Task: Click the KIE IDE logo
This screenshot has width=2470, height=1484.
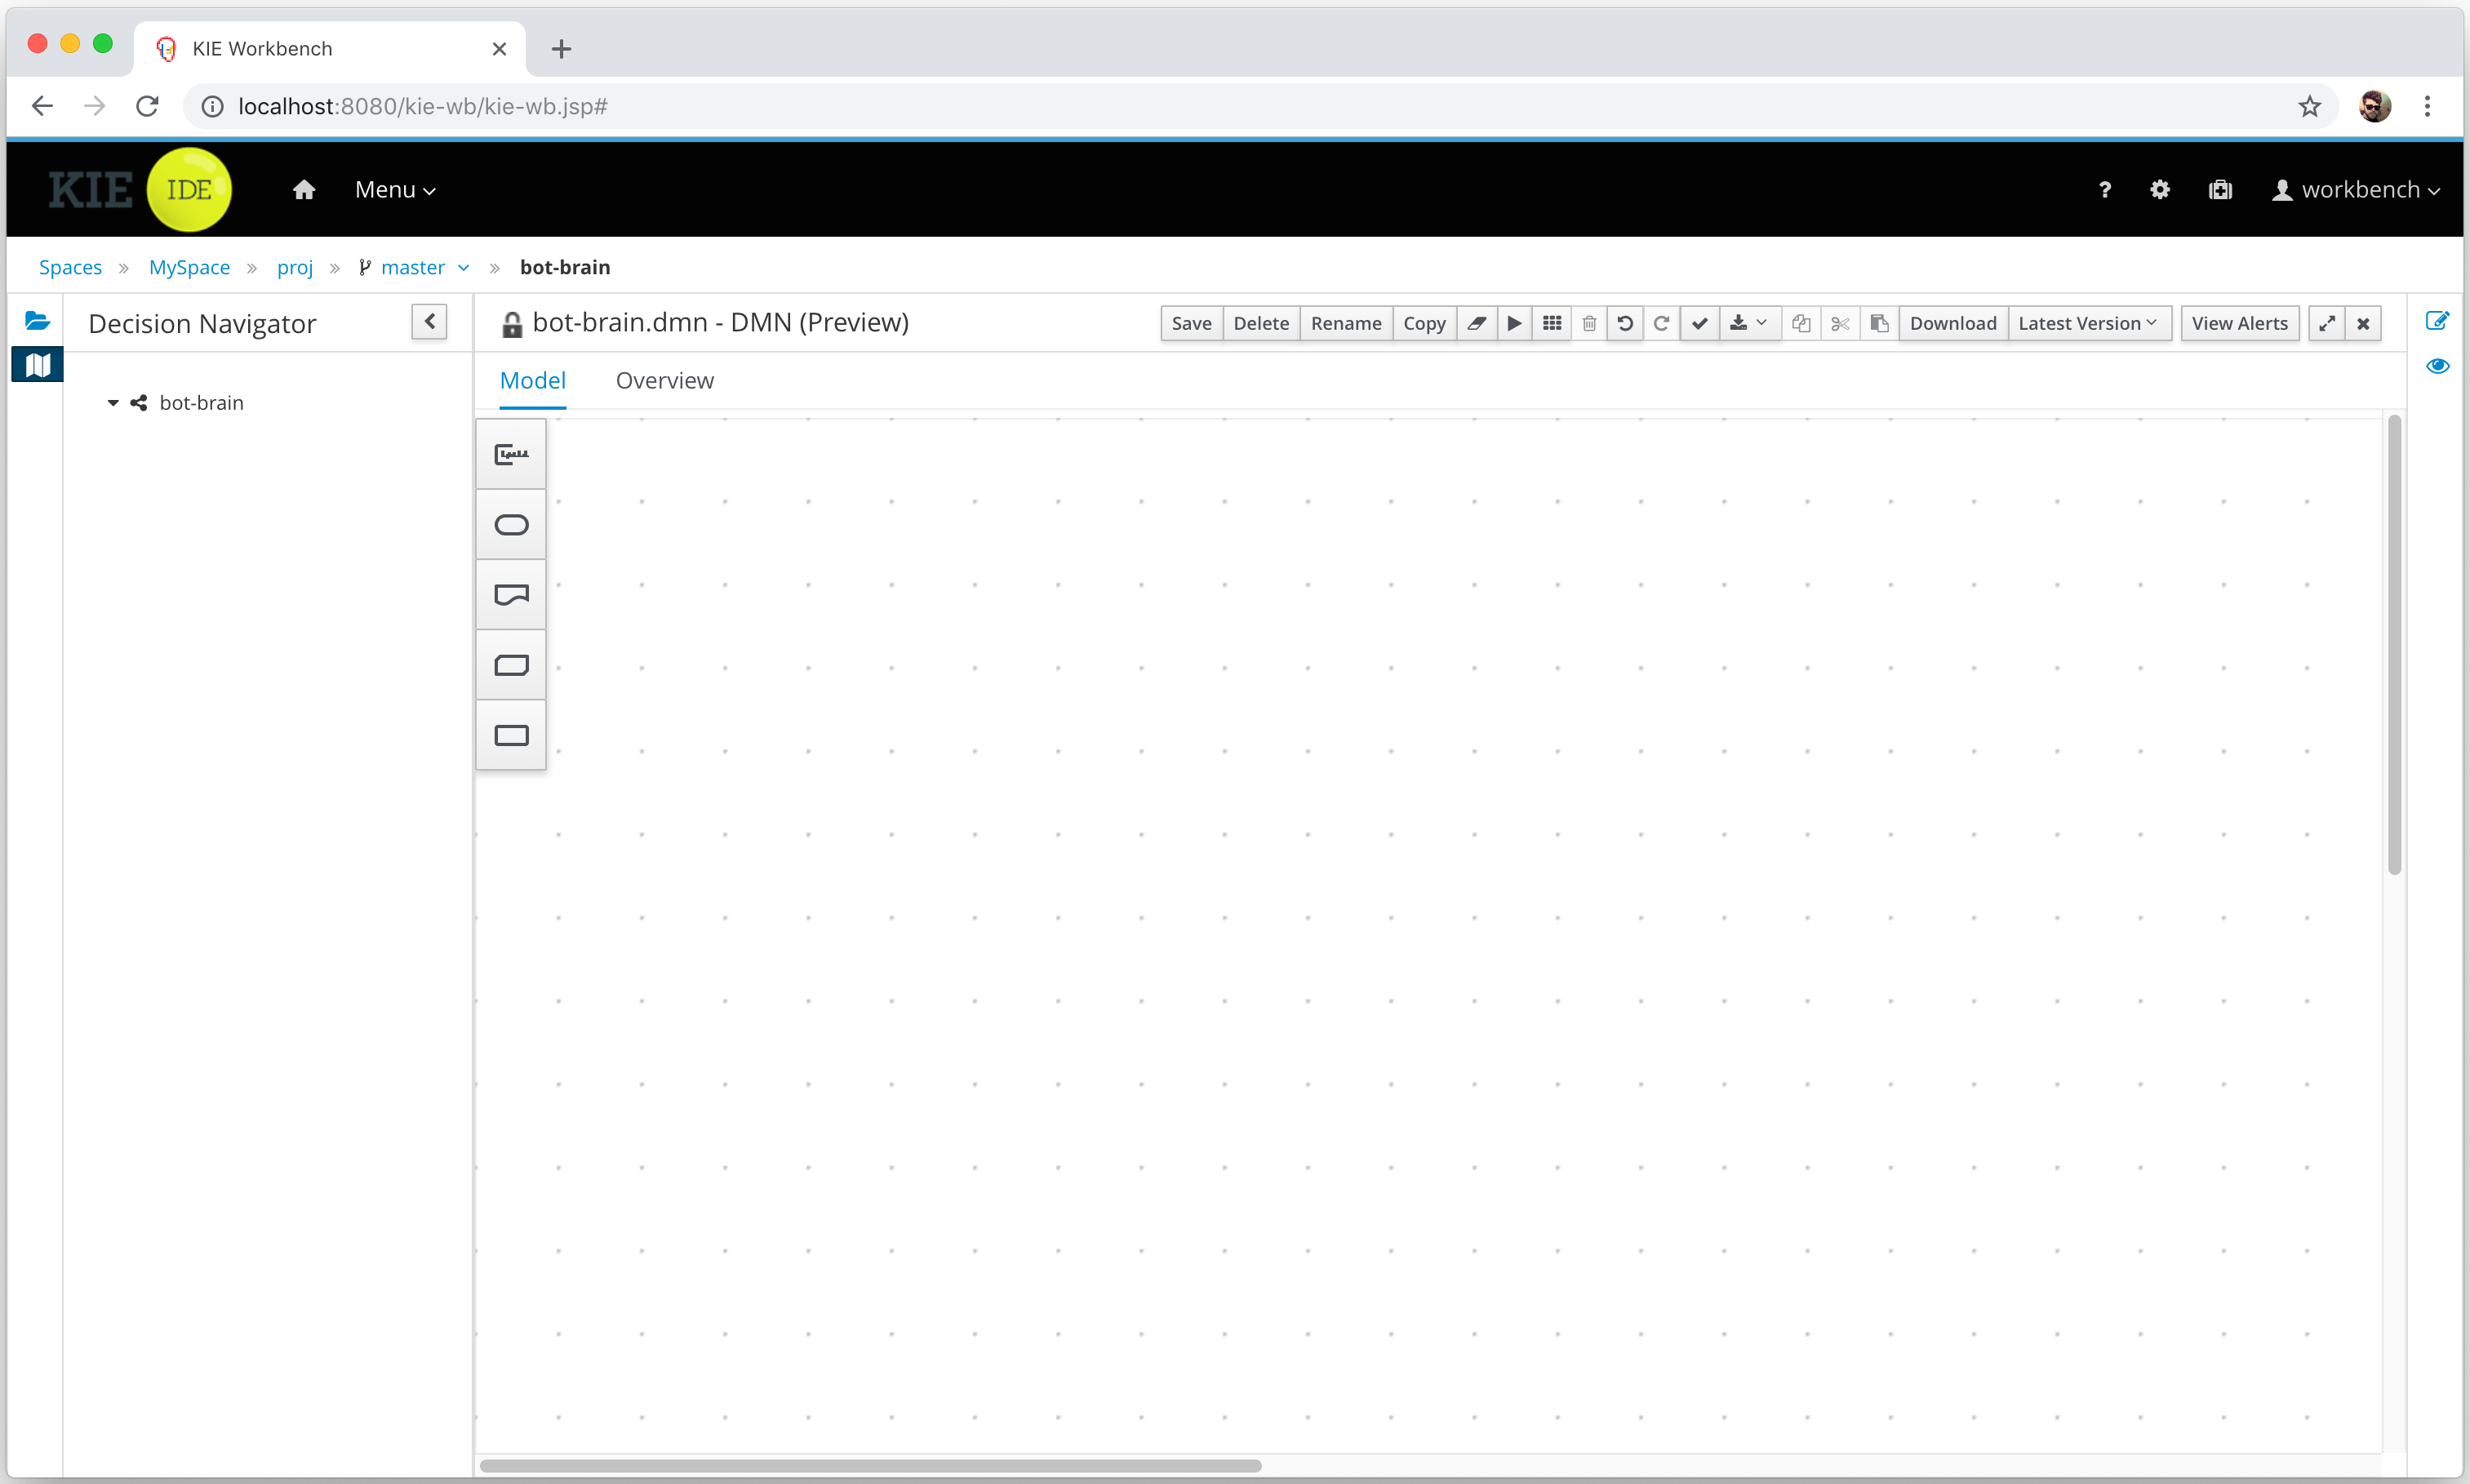Action: click(139, 189)
